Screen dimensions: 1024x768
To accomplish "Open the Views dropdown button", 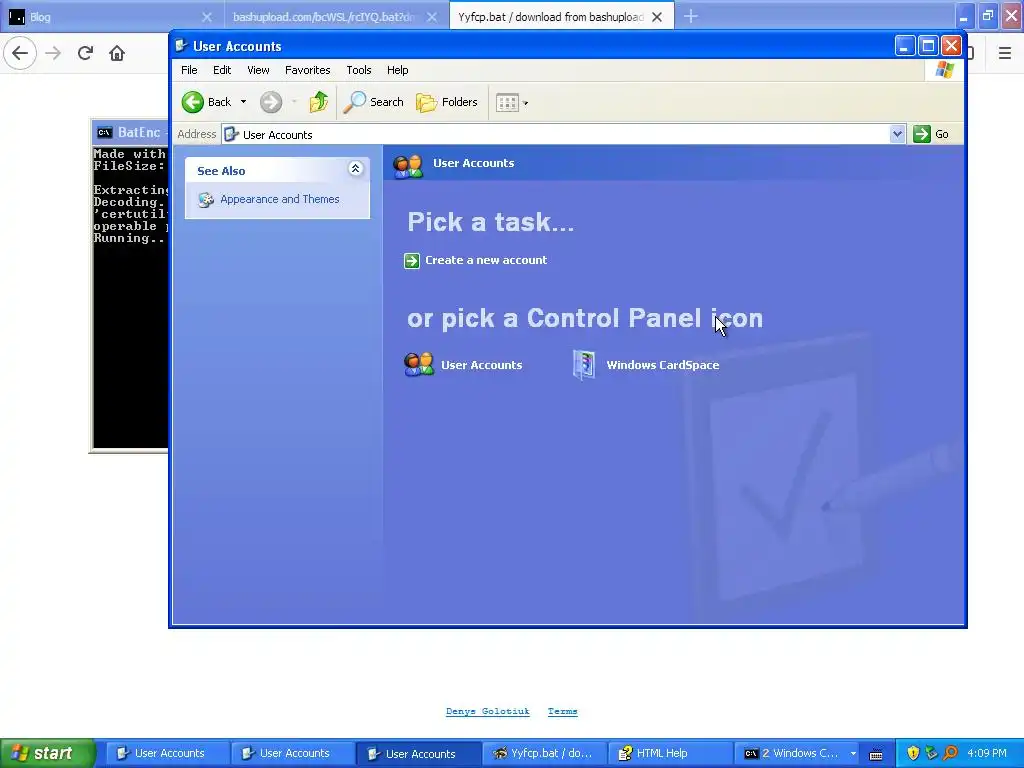I will click(x=511, y=103).
